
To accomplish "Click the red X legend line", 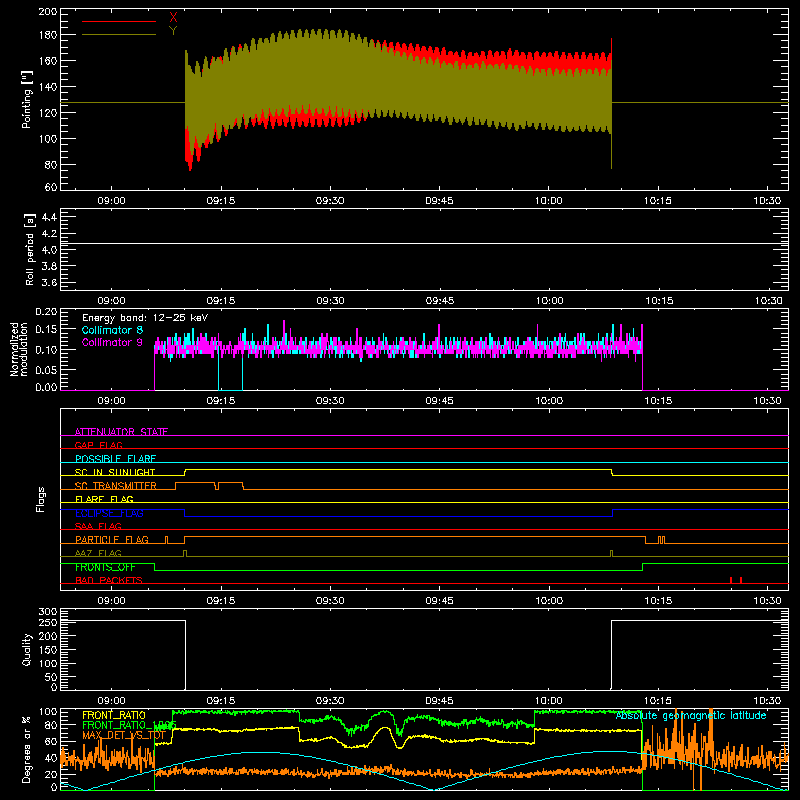I will 119,21.
